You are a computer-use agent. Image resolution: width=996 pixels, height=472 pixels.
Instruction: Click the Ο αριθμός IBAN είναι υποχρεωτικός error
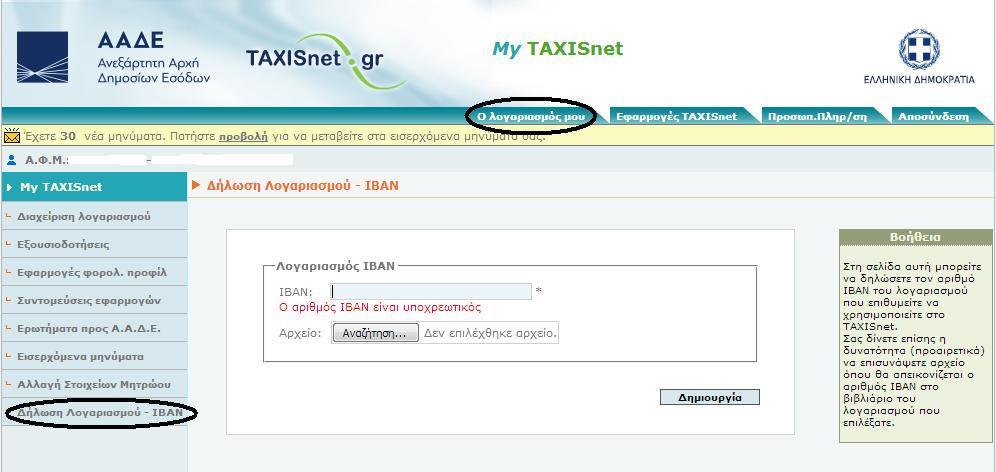(380, 307)
